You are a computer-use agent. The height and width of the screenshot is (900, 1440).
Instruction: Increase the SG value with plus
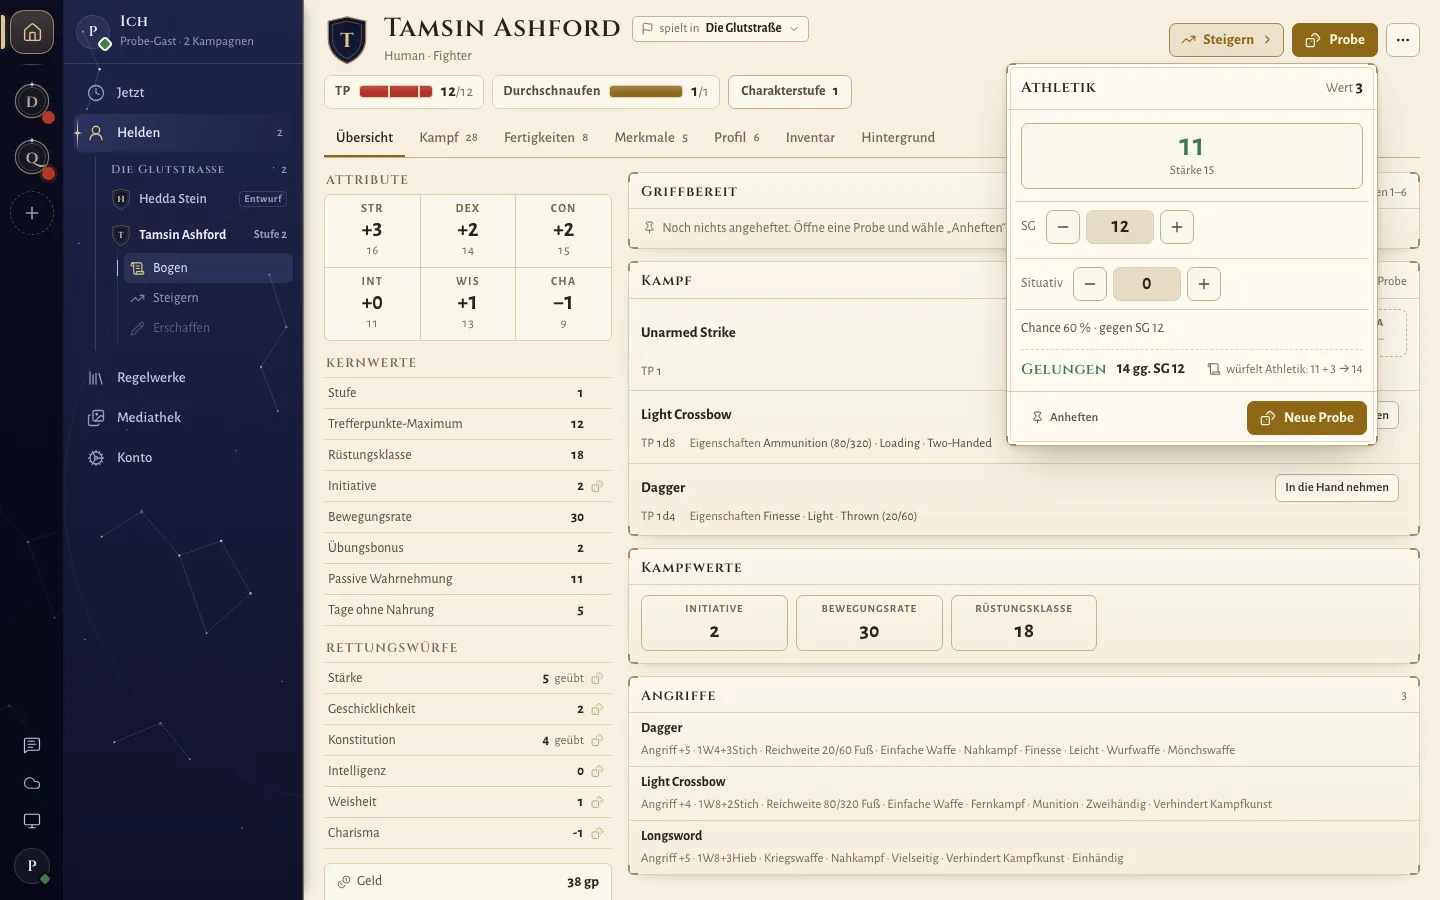pyautogui.click(x=1177, y=227)
